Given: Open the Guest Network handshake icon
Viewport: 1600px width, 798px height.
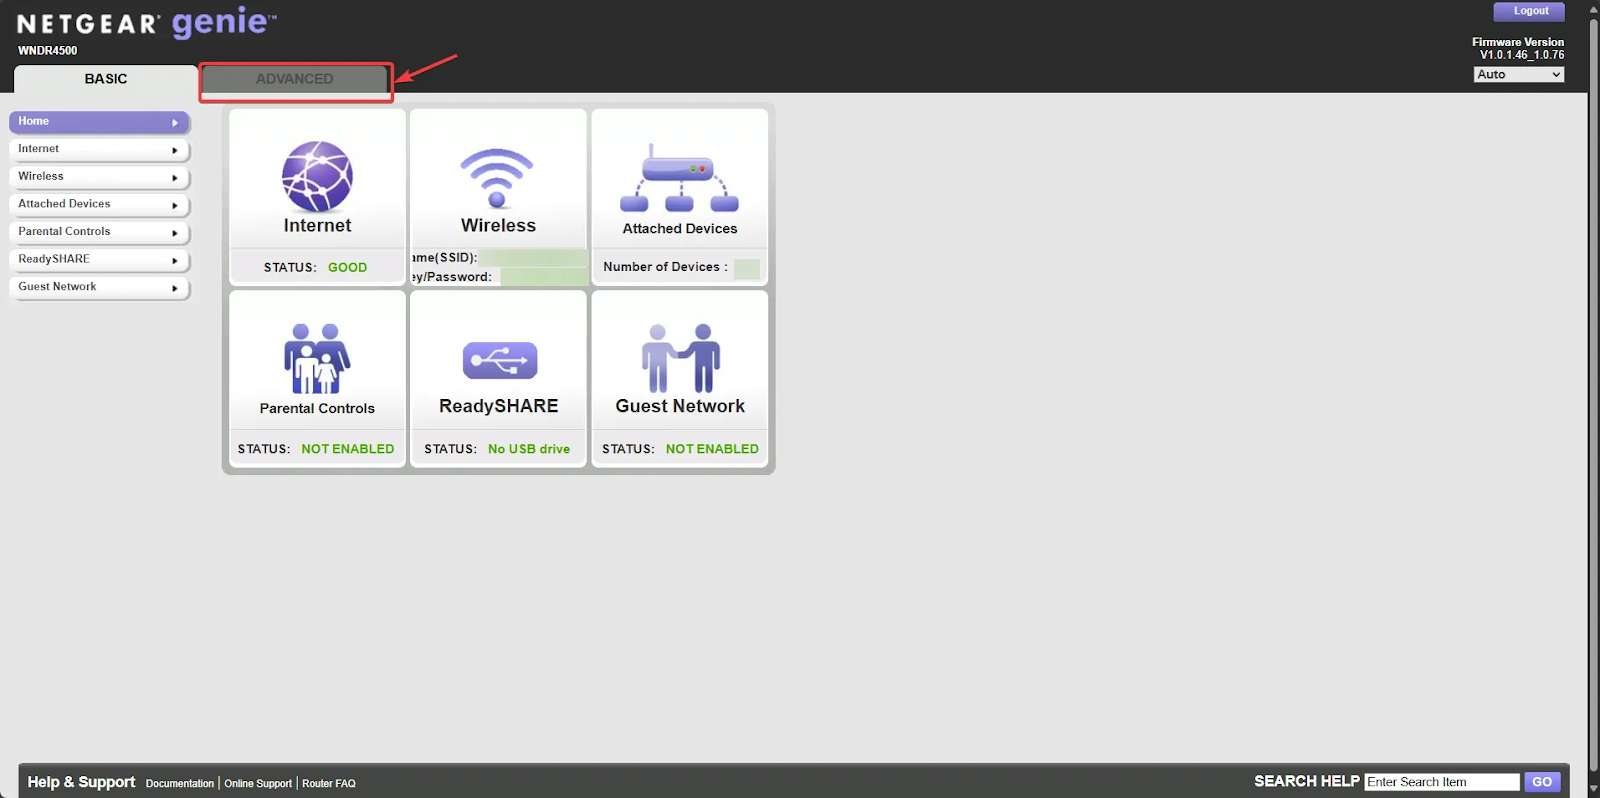Looking at the screenshot, I should pos(680,358).
